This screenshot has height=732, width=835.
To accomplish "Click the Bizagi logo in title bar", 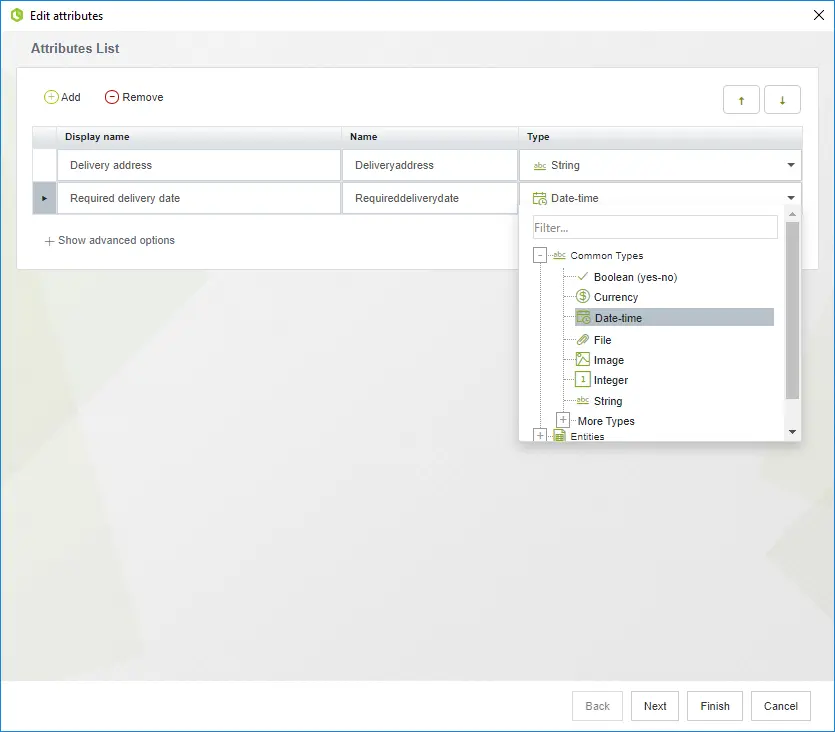I will 17,15.
